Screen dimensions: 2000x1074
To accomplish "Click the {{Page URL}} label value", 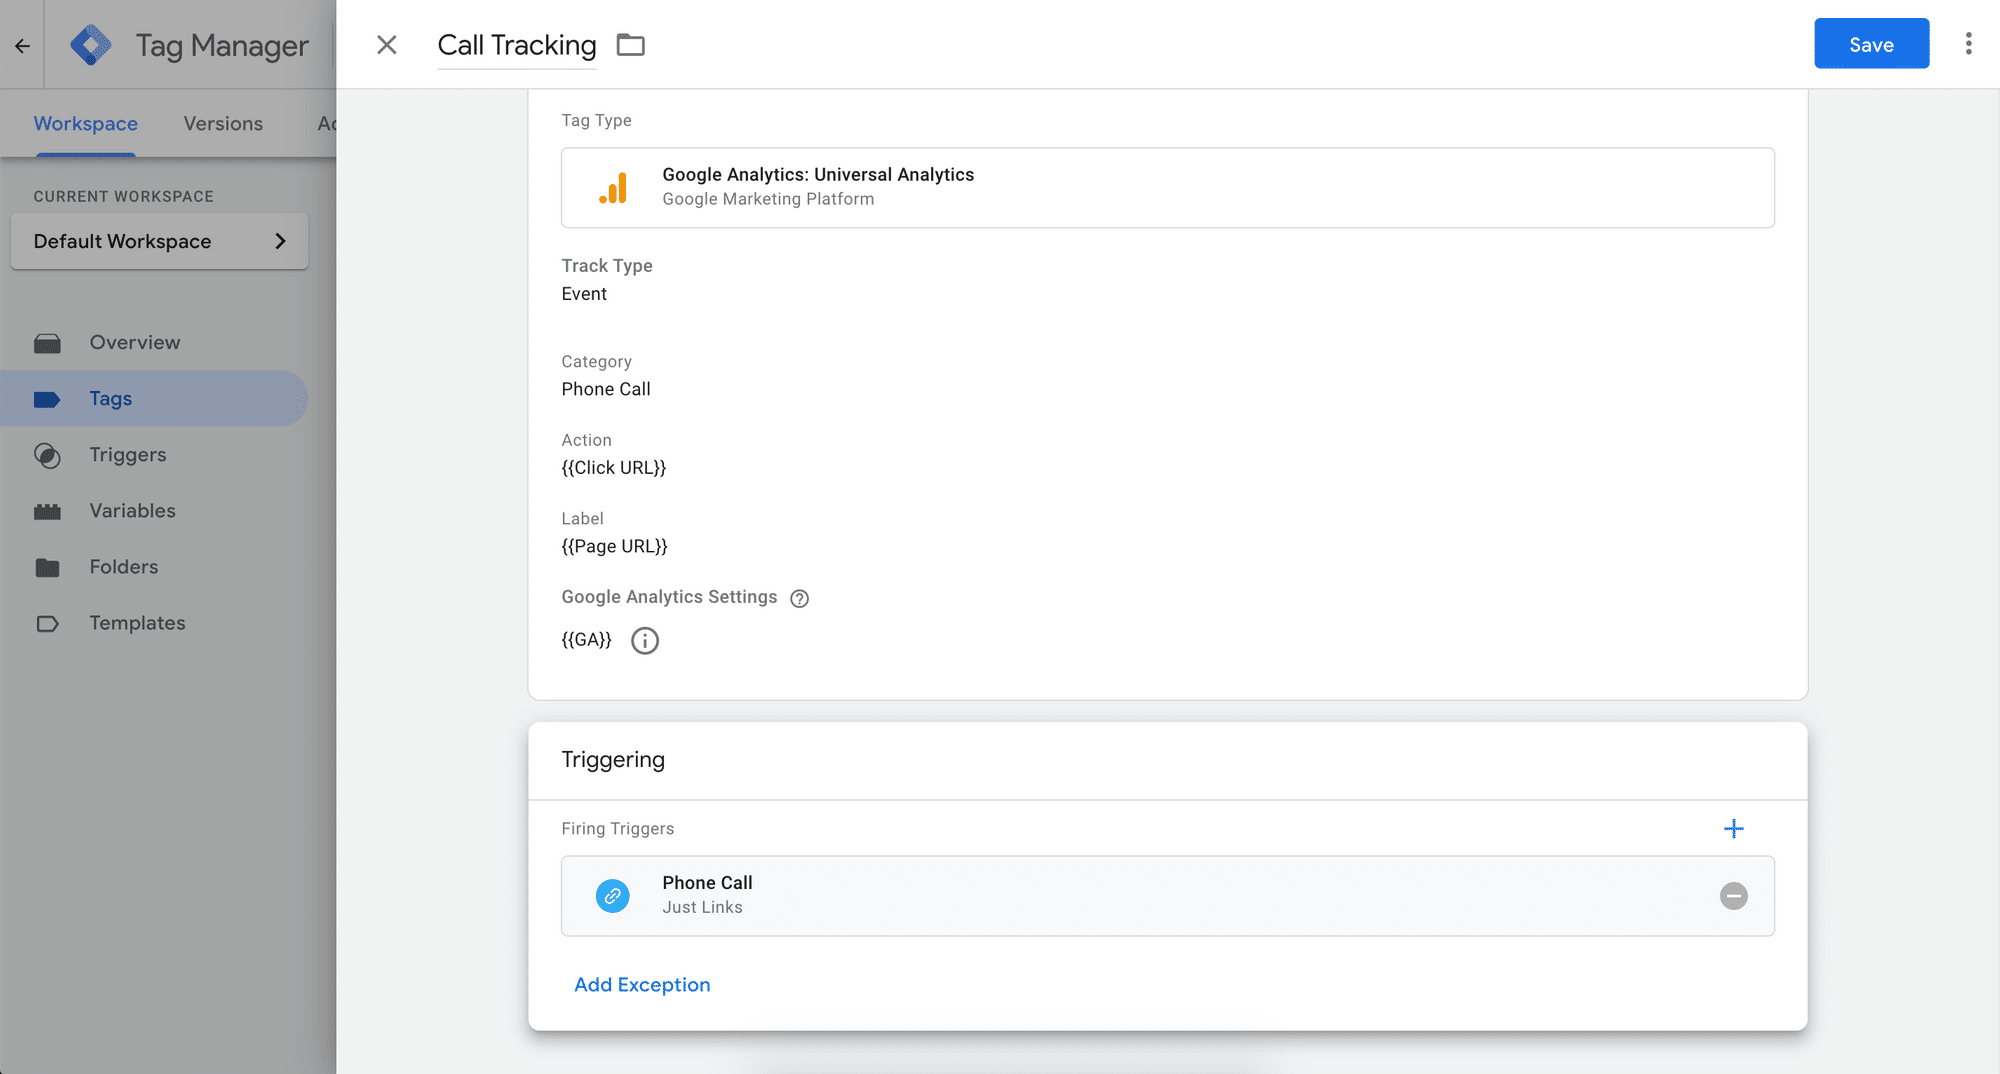I will point(614,547).
